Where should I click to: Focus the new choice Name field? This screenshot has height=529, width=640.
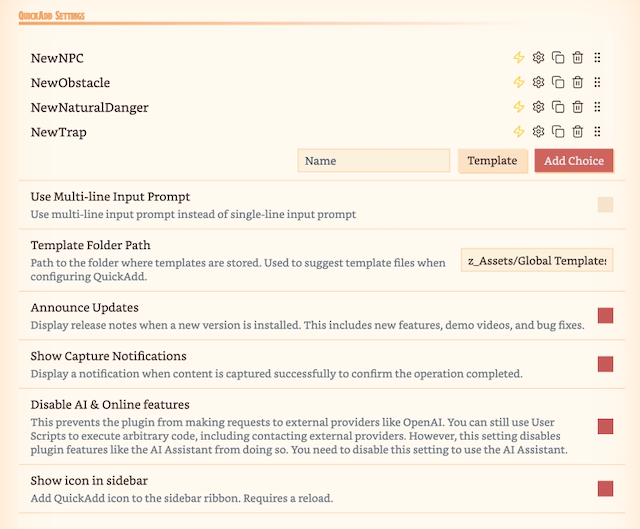(373, 161)
